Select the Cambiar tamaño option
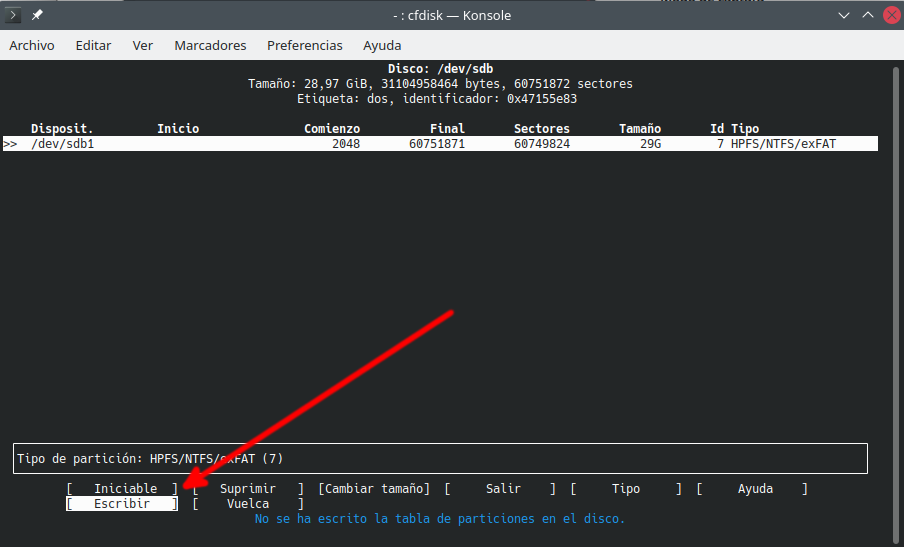Image resolution: width=904 pixels, height=547 pixels. point(374,489)
